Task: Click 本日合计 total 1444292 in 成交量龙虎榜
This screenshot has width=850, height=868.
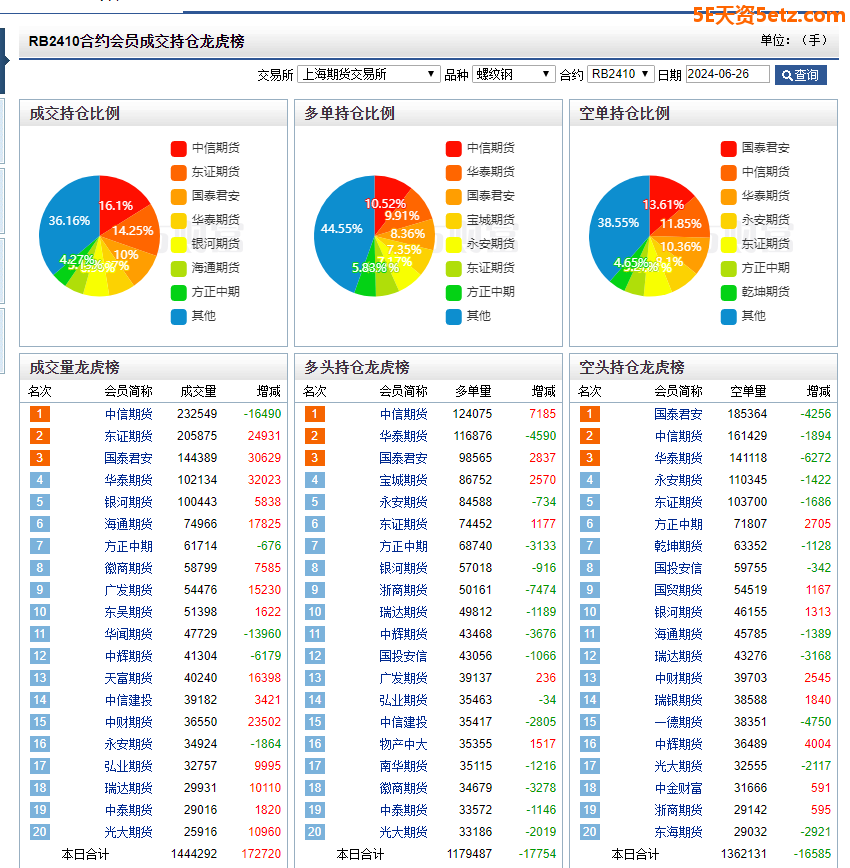Action: point(194,854)
